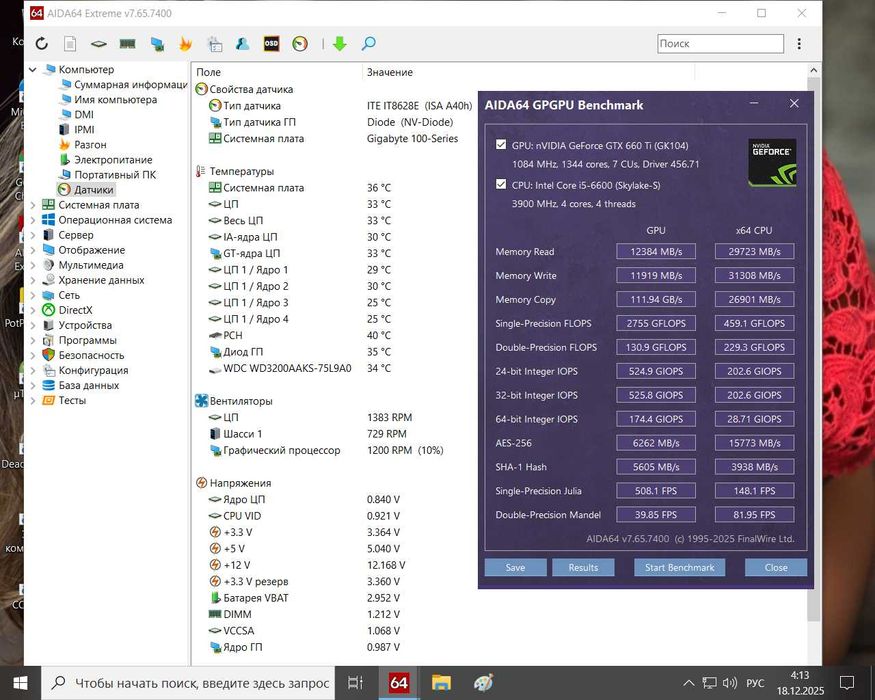Collapse the Компьютер tree node

(x=33, y=70)
